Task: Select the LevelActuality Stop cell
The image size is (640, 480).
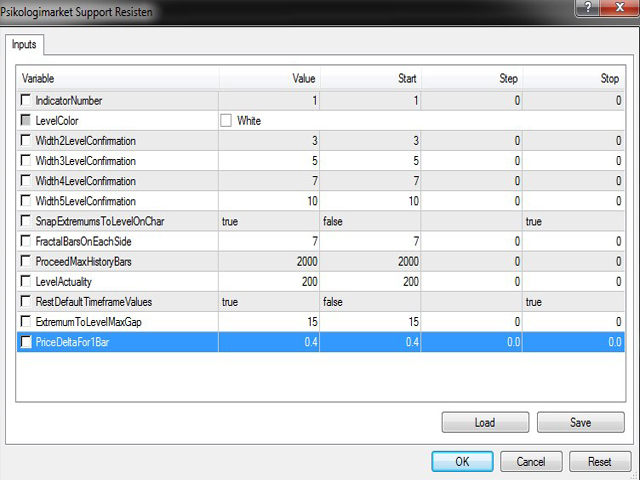Action: (573, 281)
